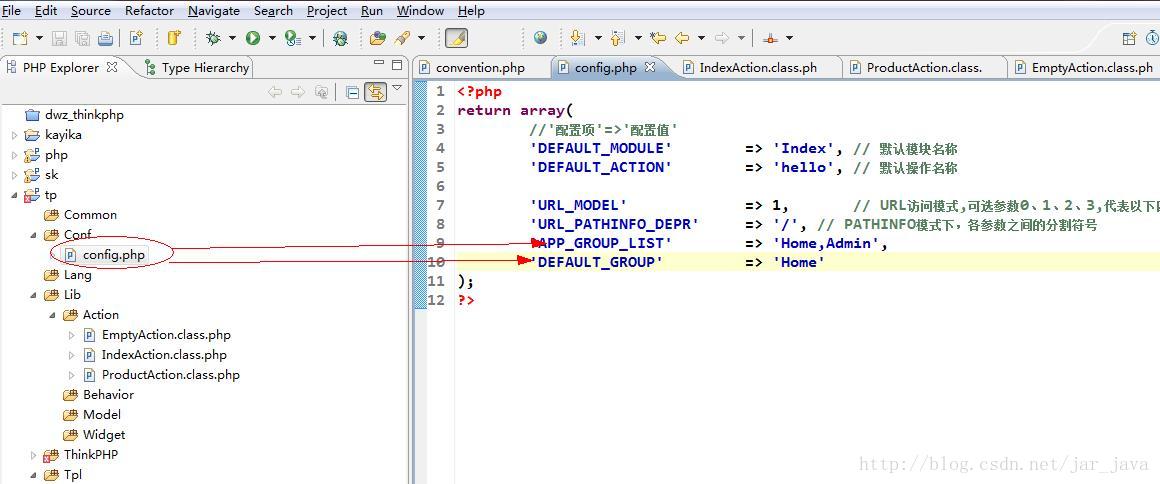Close the config.php editor tab
This screenshot has height=484, width=1160.
coord(650,67)
